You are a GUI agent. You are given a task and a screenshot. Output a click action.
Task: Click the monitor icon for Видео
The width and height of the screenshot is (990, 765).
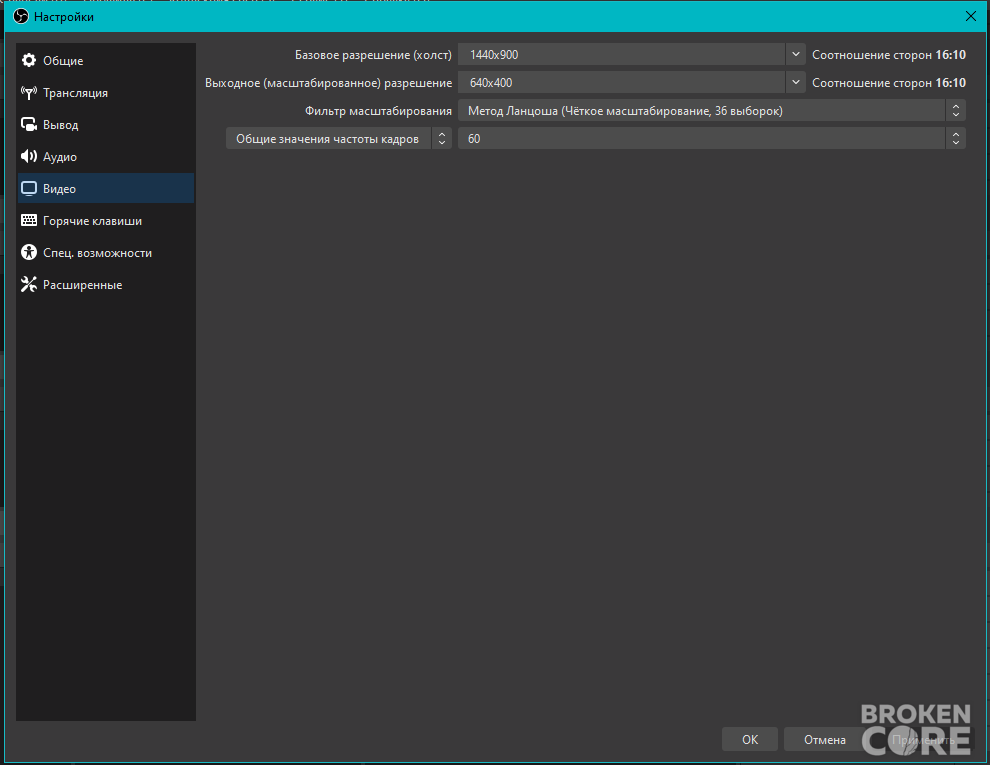[x=29, y=189]
